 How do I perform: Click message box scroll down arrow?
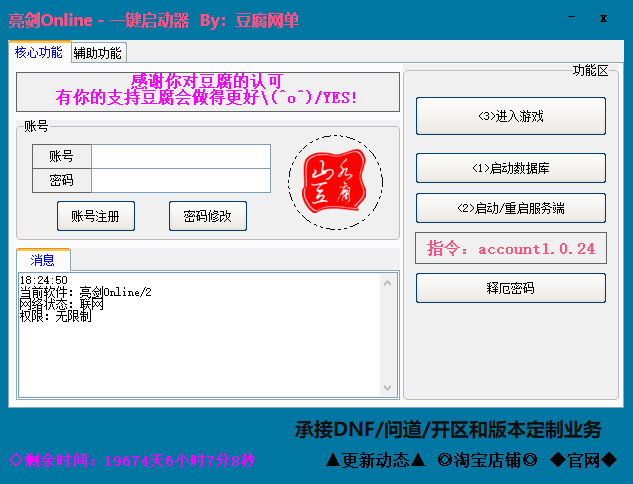pyautogui.click(x=388, y=388)
